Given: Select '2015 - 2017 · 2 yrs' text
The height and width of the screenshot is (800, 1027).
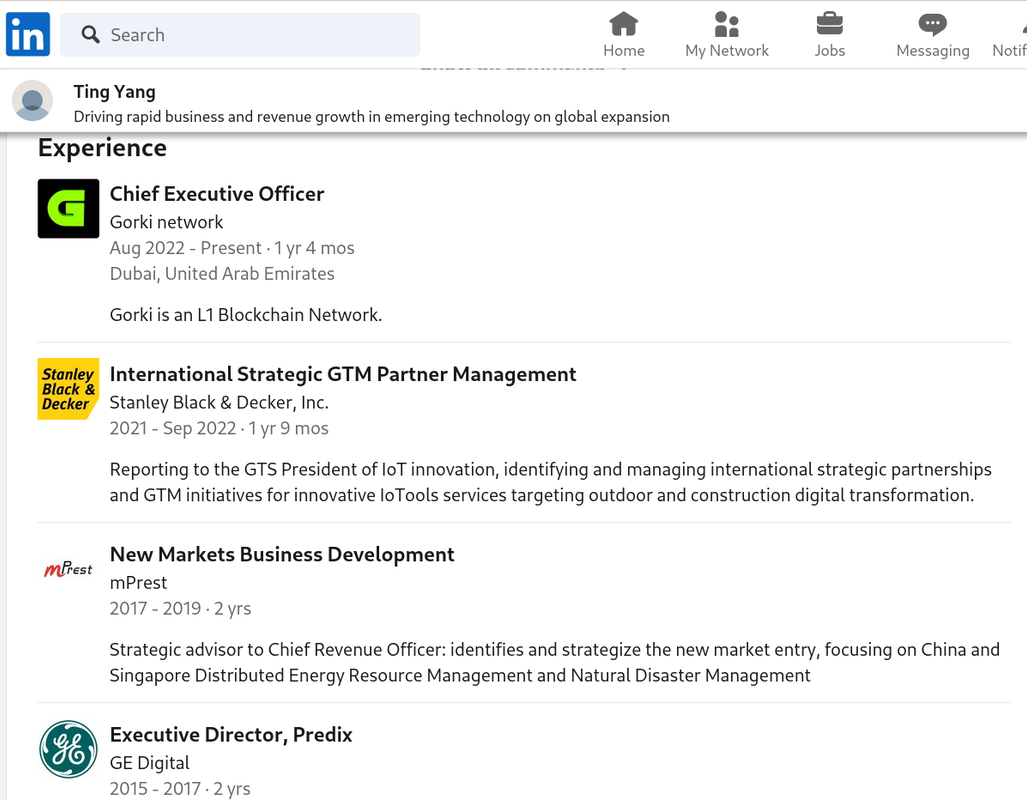Looking at the screenshot, I should (180, 788).
